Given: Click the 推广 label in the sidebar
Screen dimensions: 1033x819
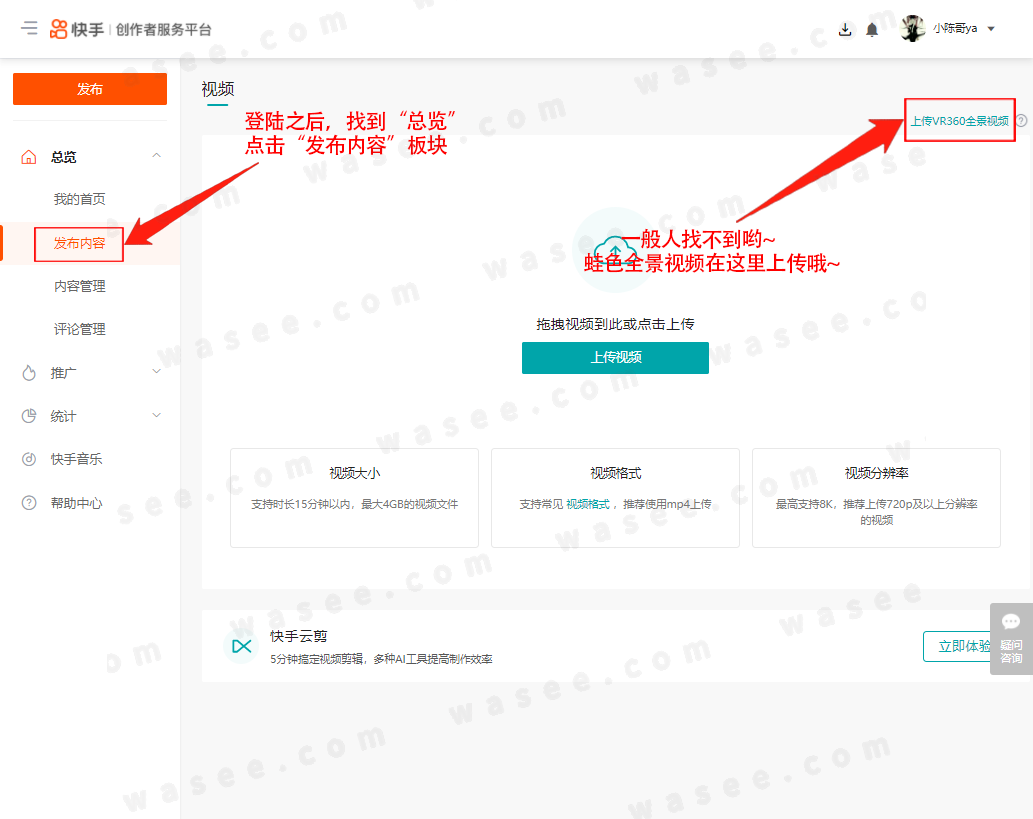Looking at the screenshot, I should (63, 373).
